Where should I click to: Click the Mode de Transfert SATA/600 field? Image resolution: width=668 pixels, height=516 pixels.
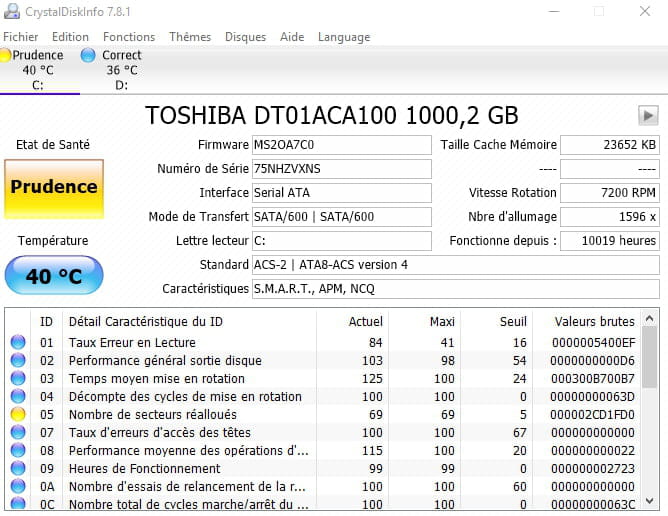pos(342,217)
